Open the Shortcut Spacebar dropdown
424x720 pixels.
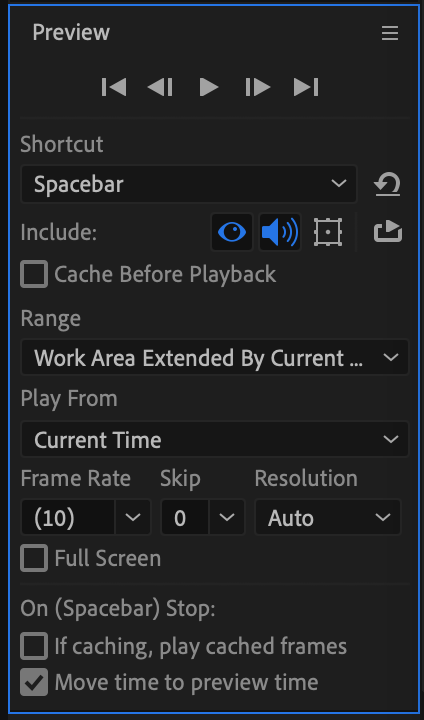(189, 184)
